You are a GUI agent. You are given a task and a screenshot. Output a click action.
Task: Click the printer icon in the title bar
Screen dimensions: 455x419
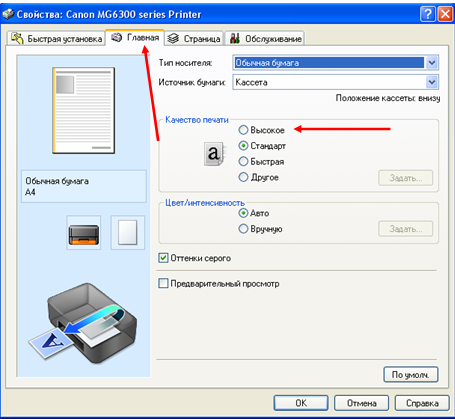pyautogui.click(x=8, y=14)
